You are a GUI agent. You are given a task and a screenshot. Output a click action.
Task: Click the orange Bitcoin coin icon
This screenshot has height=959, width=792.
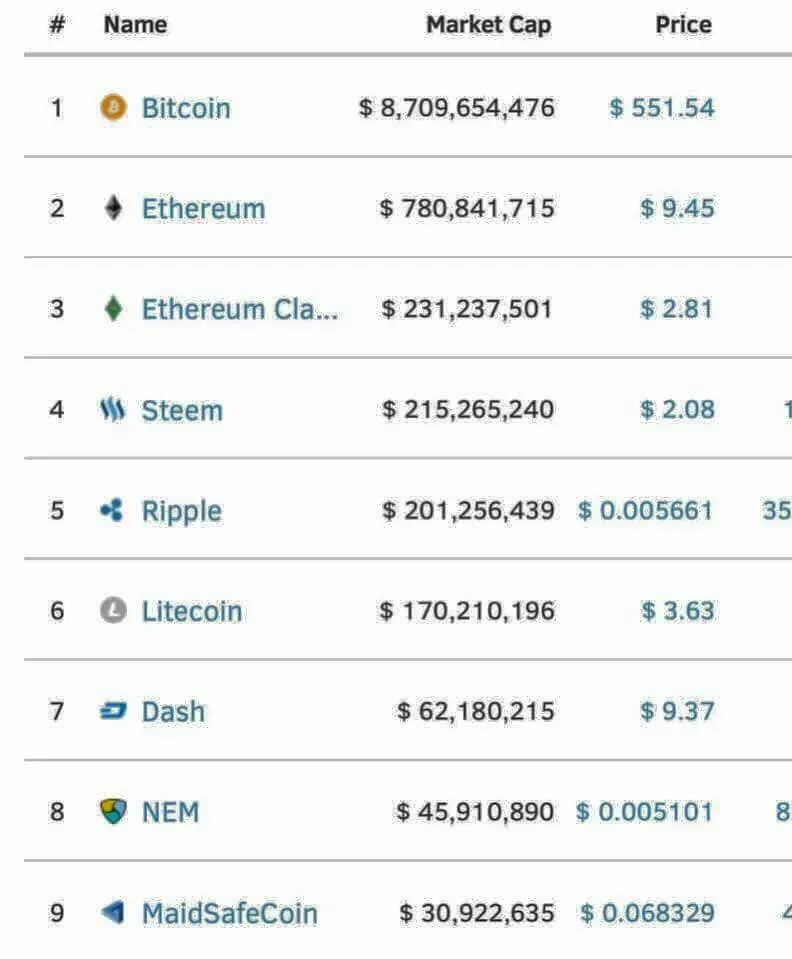pos(113,108)
